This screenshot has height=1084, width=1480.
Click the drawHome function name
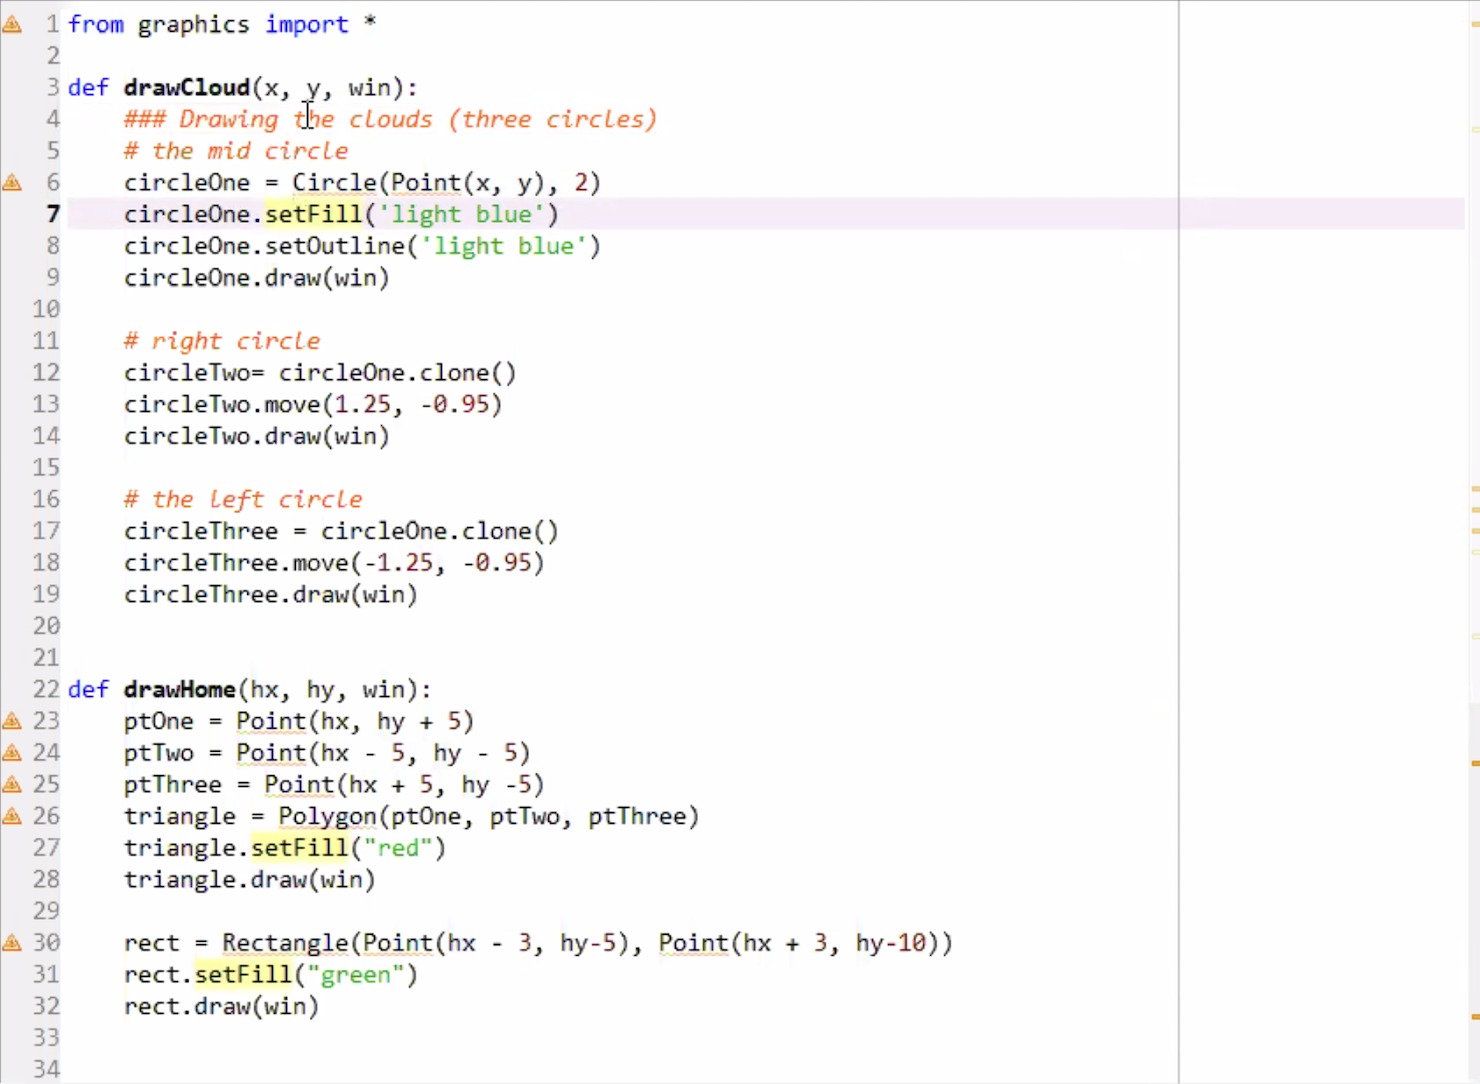[x=180, y=690]
